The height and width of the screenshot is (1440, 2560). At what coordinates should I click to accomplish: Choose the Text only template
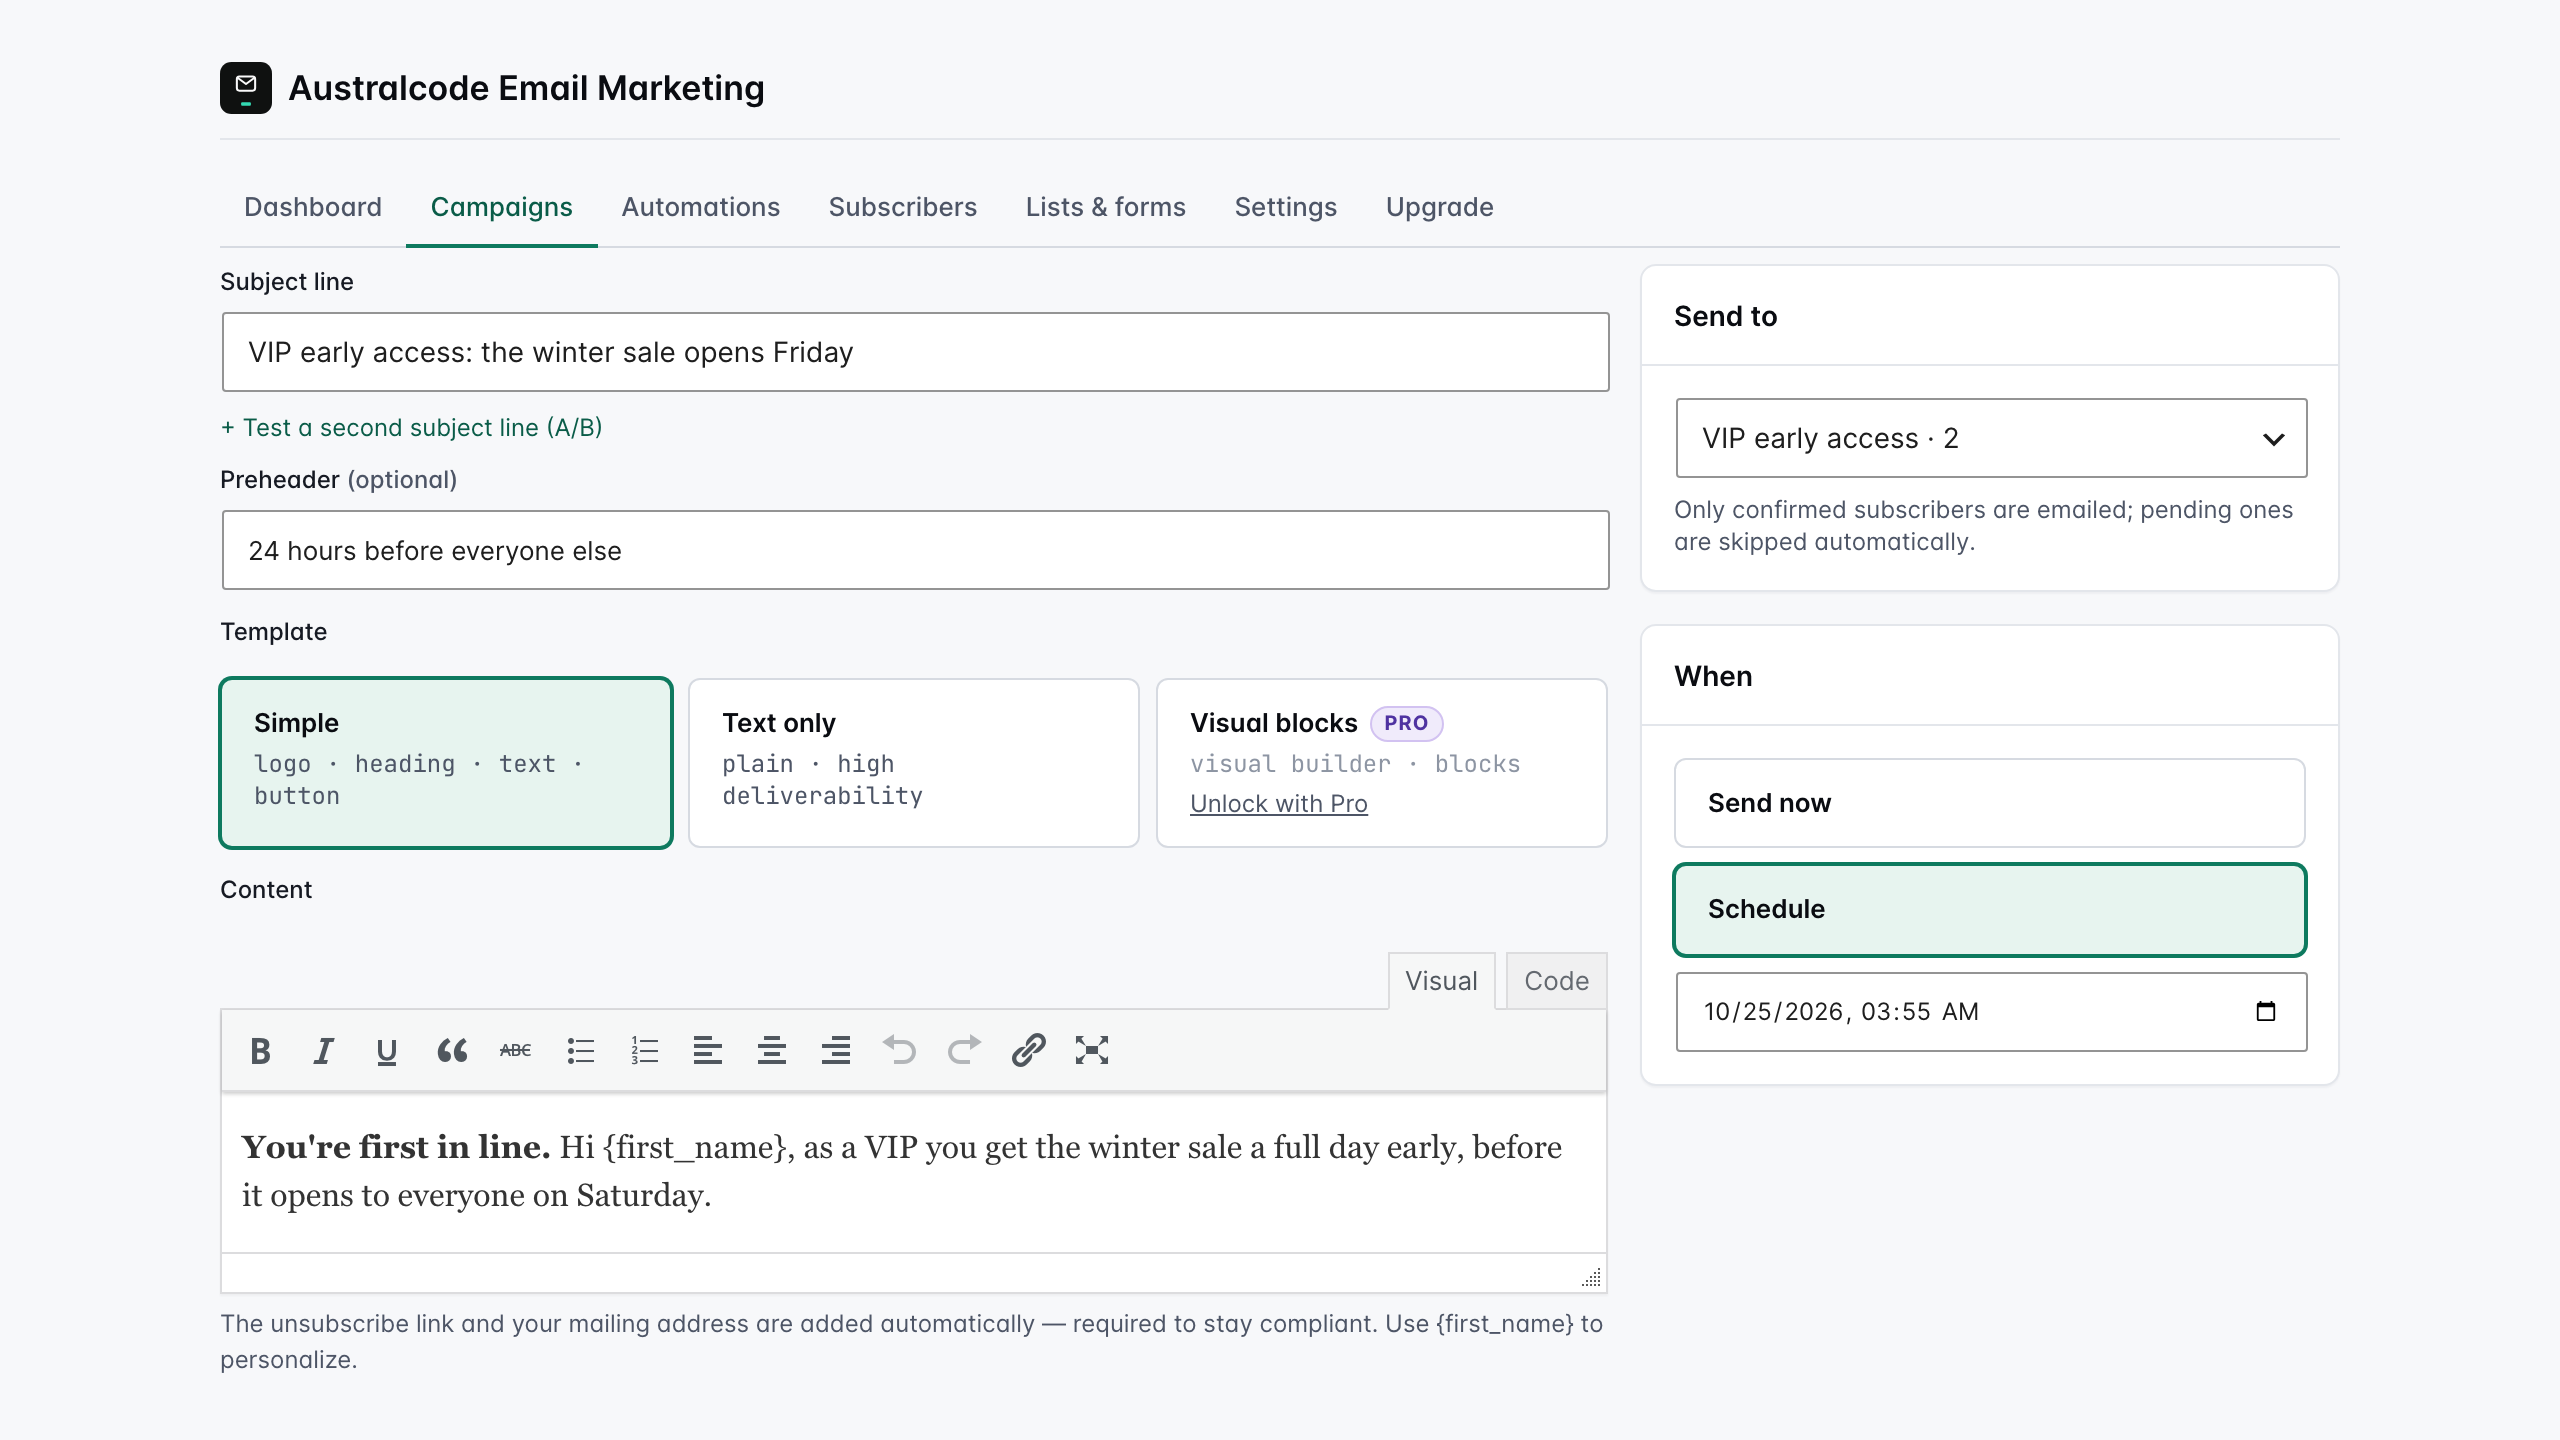(x=914, y=763)
